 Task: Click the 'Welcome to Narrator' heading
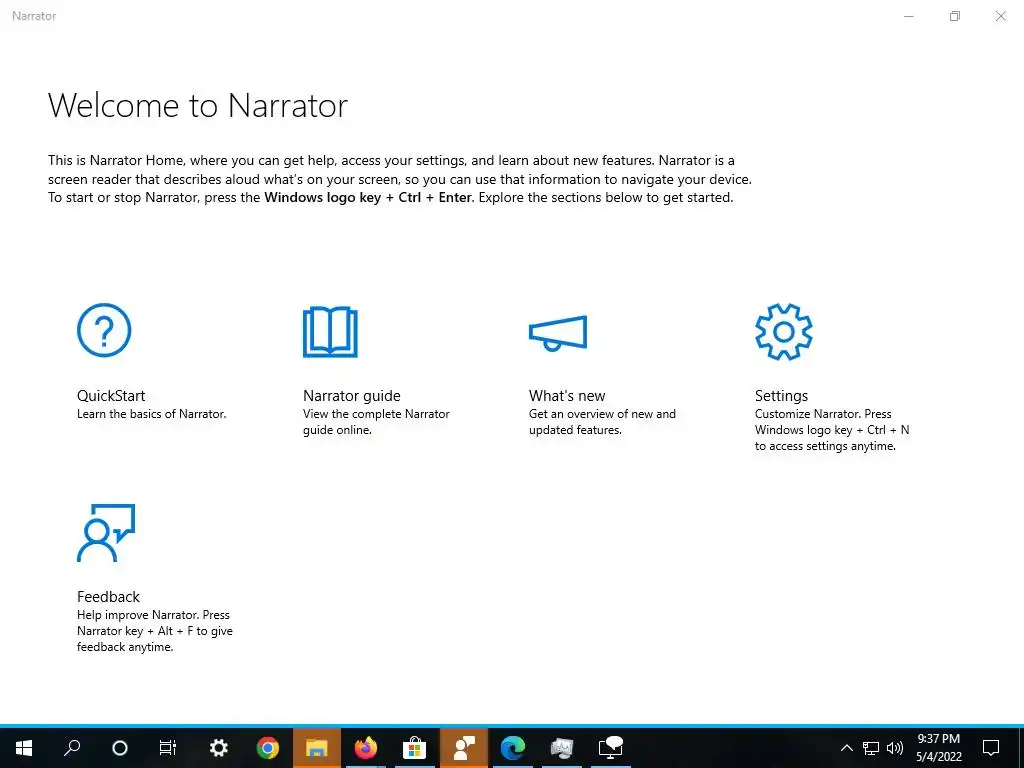(x=198, y=105)
